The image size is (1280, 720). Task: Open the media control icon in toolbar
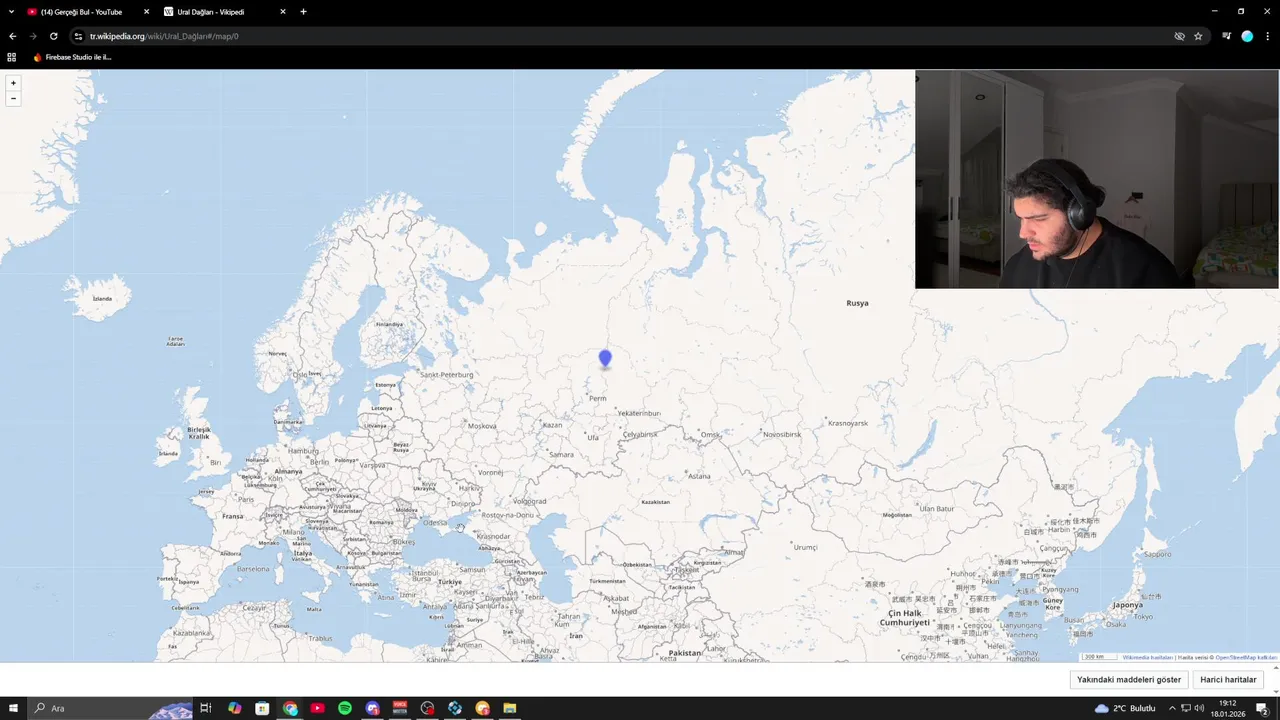(x=1227, y=36)
